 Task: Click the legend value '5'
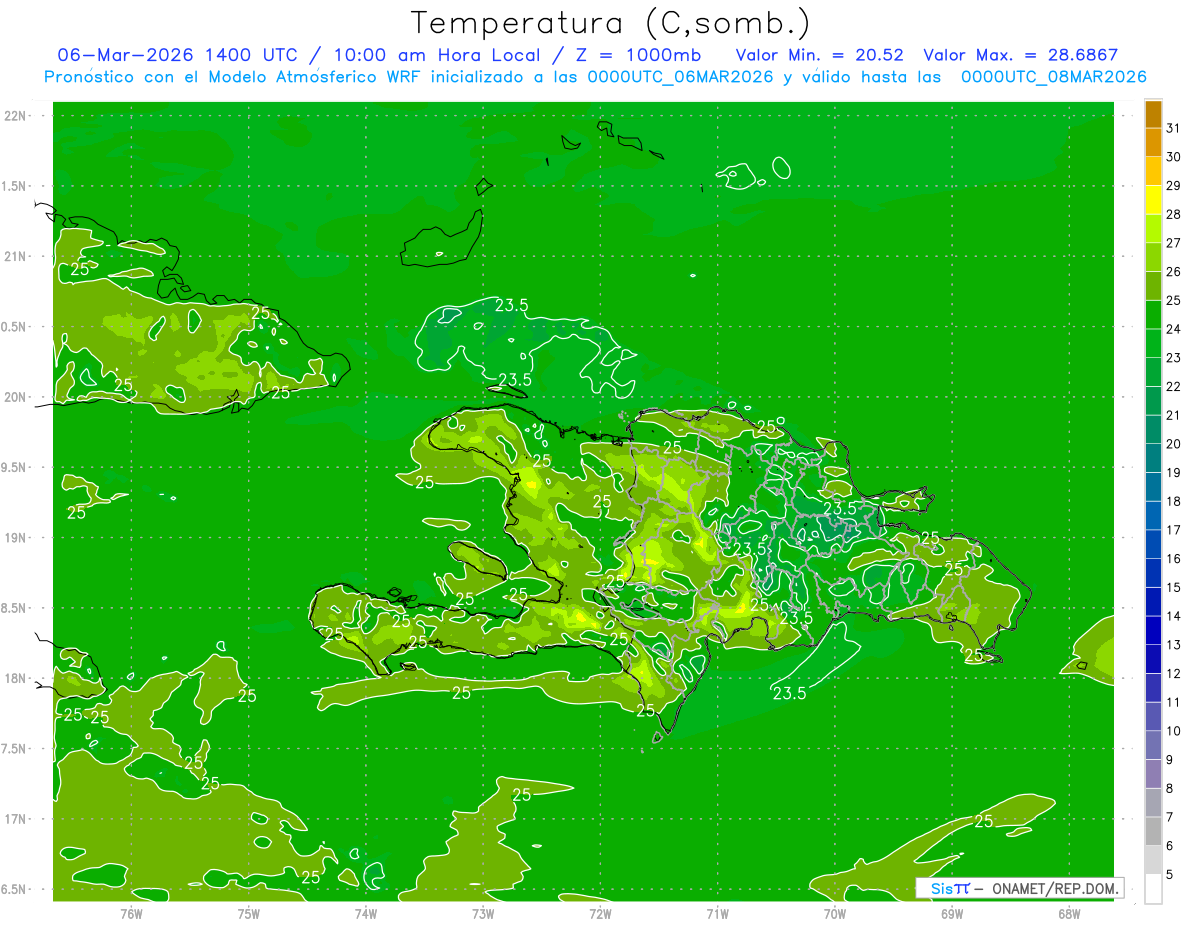(x=1169, y=875)
